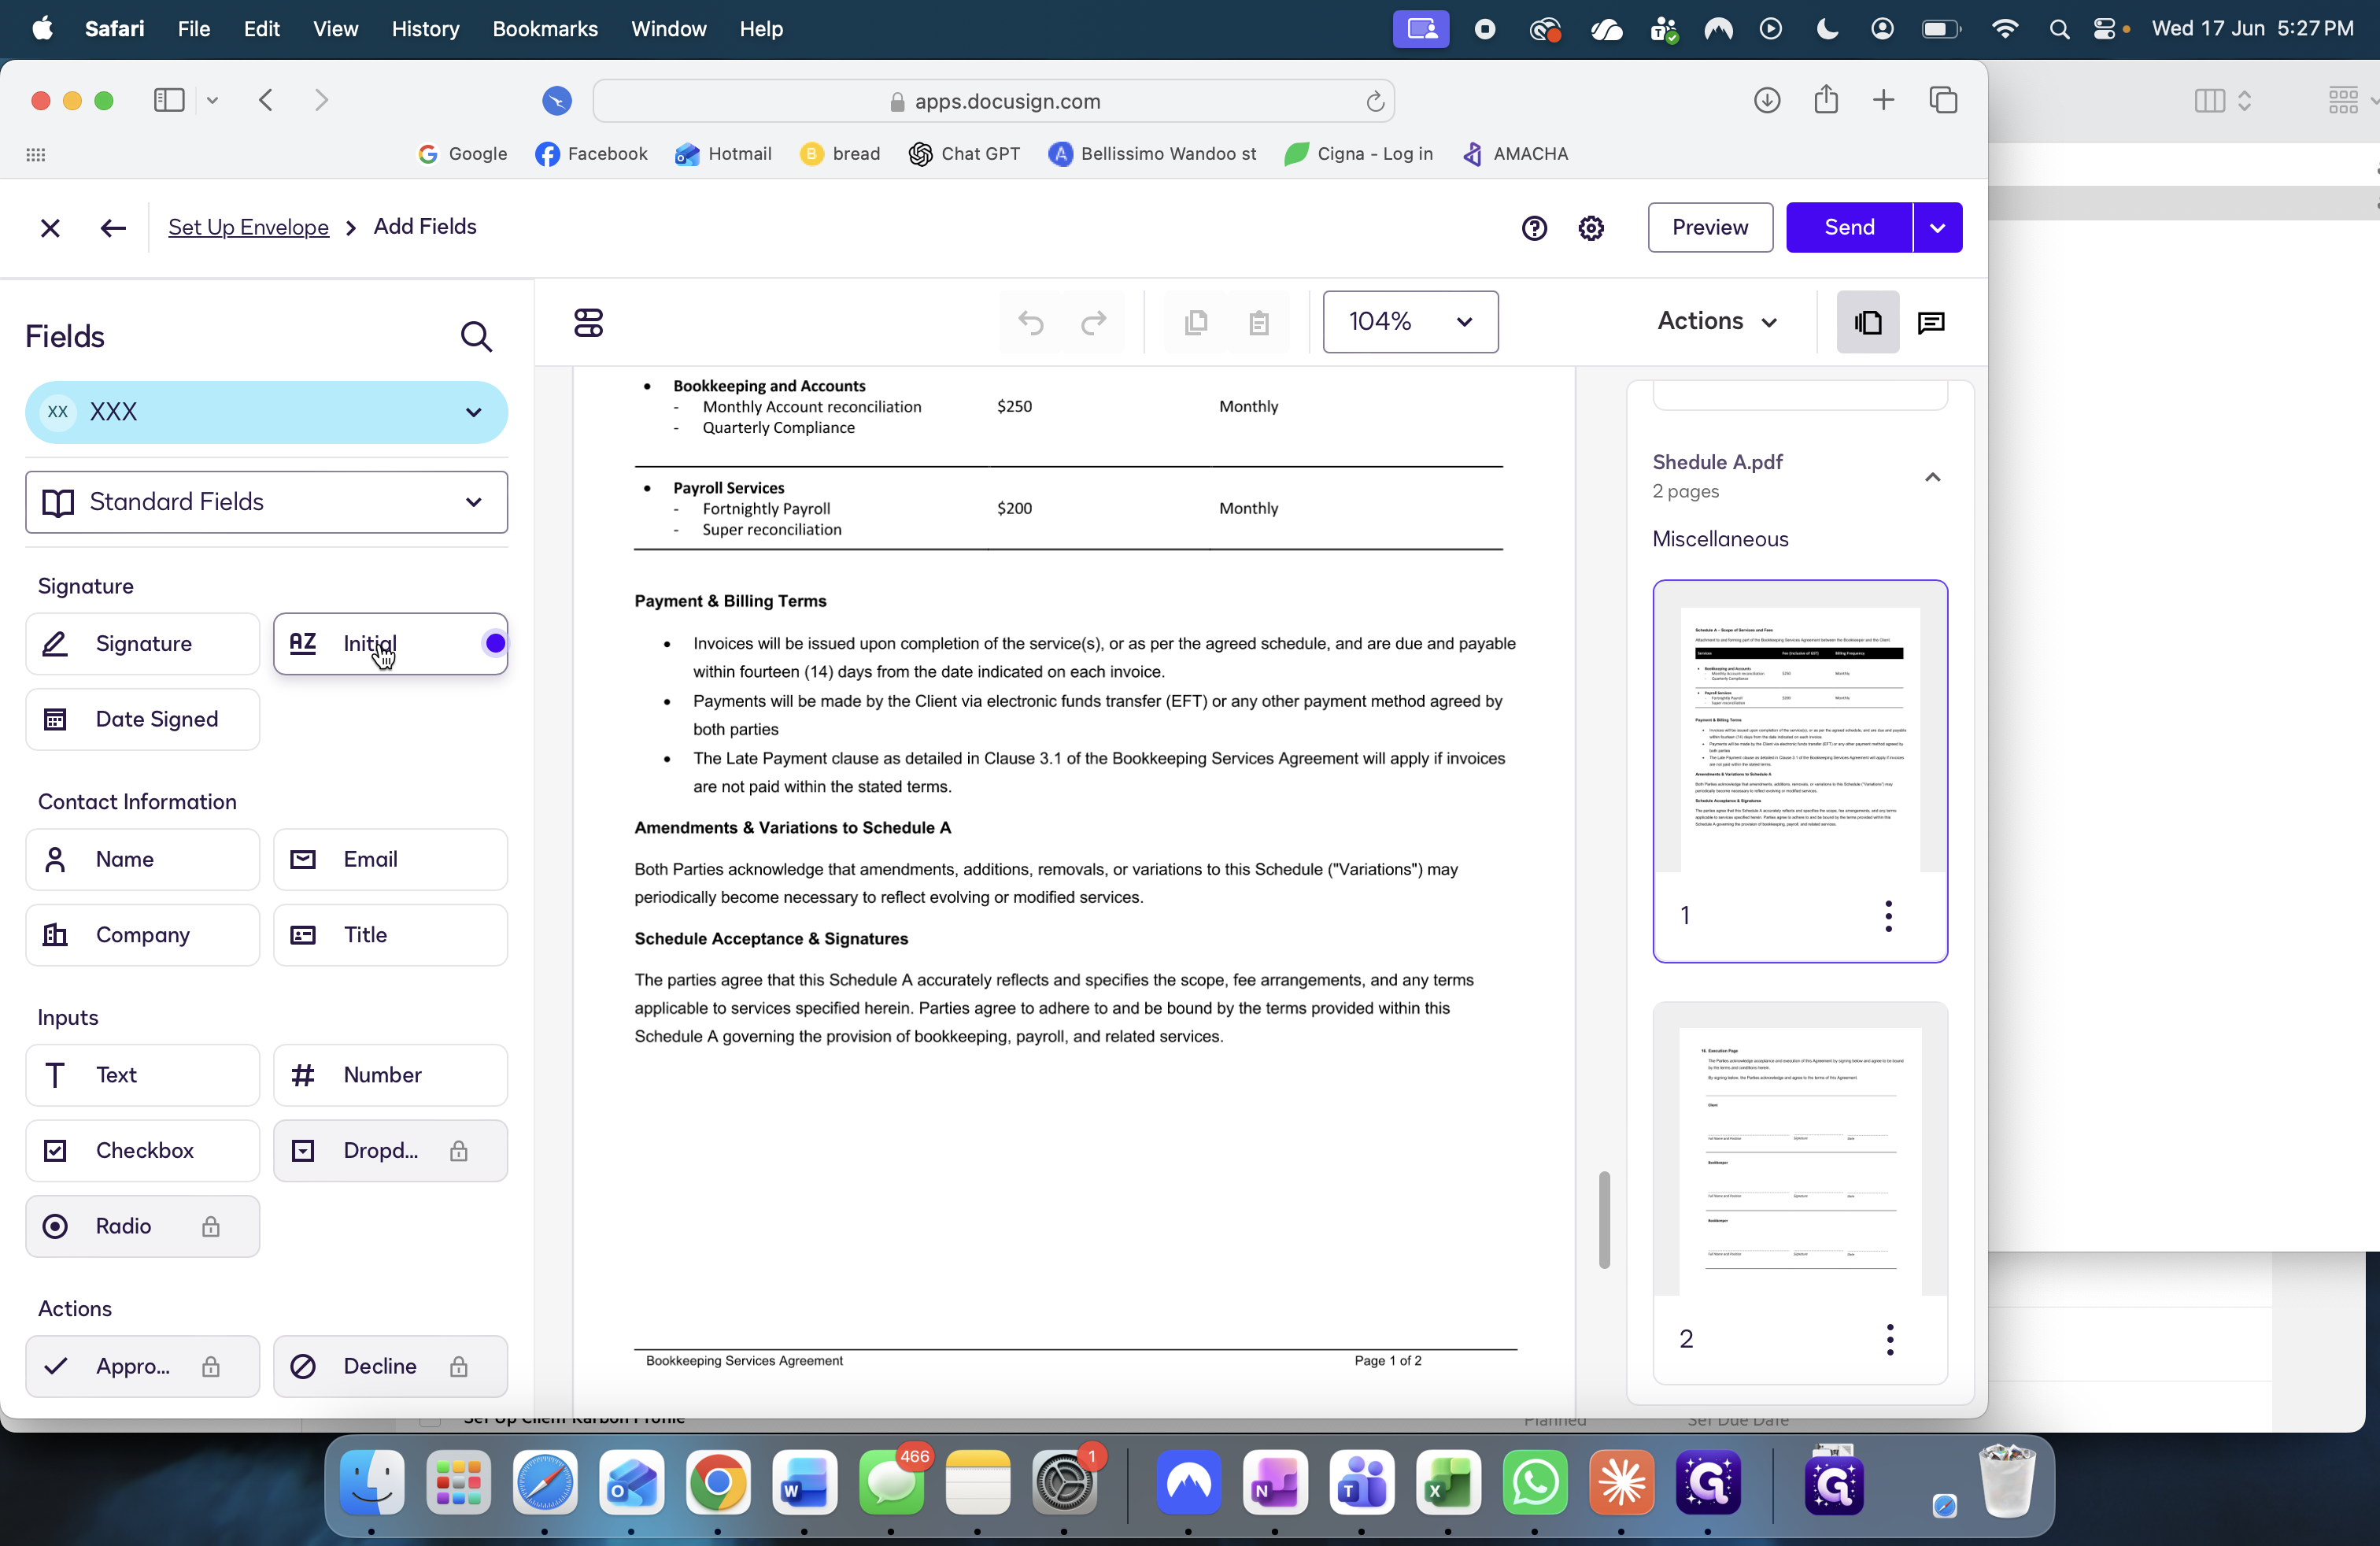Select page 2 thumbnail

click(x=1800, y=1193)
